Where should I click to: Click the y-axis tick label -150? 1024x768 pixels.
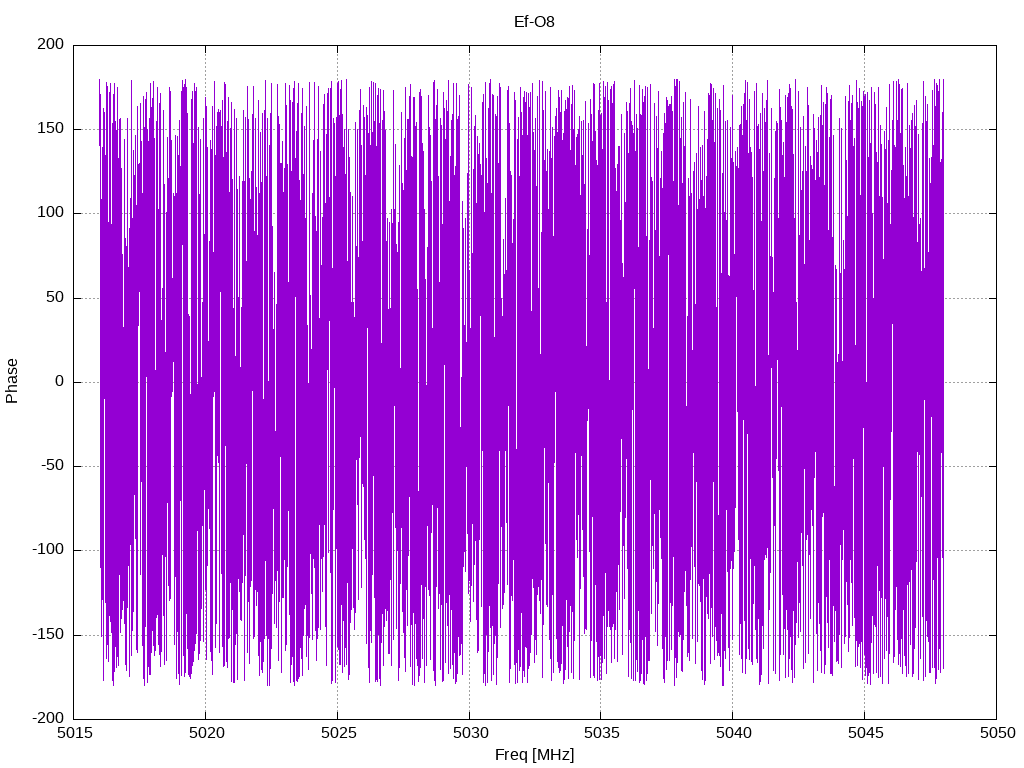[x=48, y=634]
